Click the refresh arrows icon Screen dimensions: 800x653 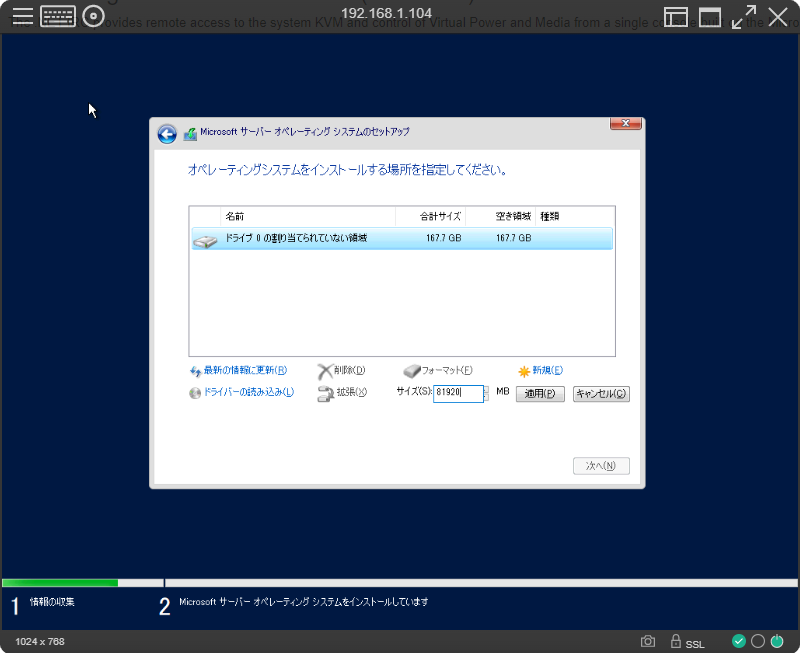(195, 372)
